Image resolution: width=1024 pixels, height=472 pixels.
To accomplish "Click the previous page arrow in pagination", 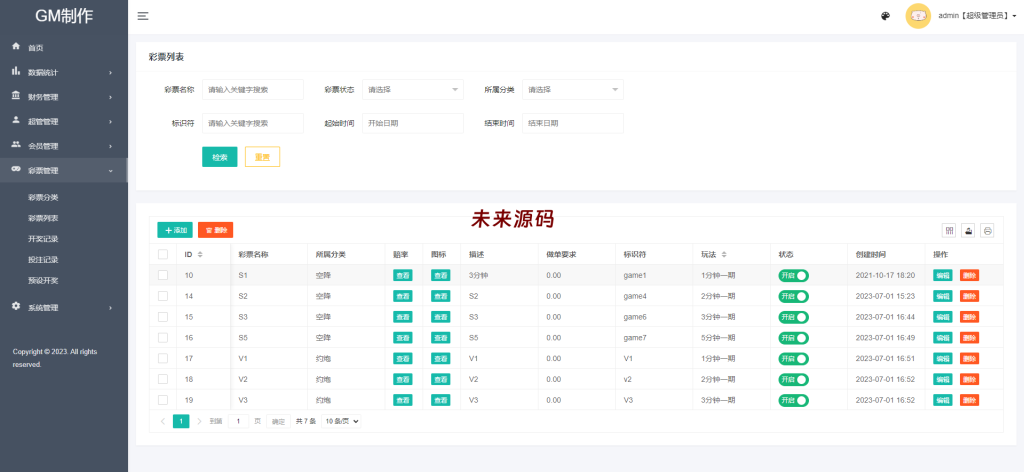I will [x=163, y=421].
